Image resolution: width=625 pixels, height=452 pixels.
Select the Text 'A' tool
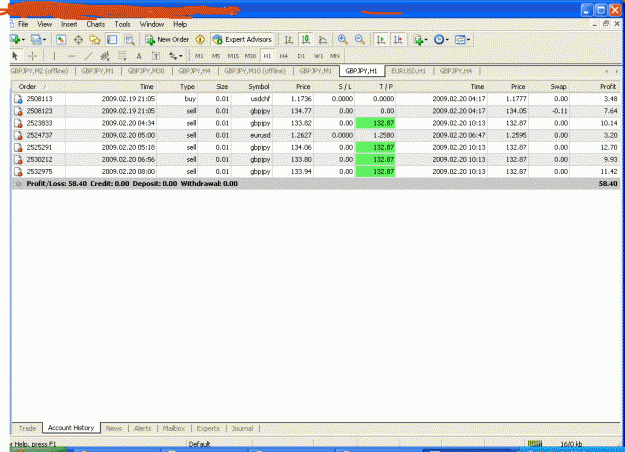139,56
